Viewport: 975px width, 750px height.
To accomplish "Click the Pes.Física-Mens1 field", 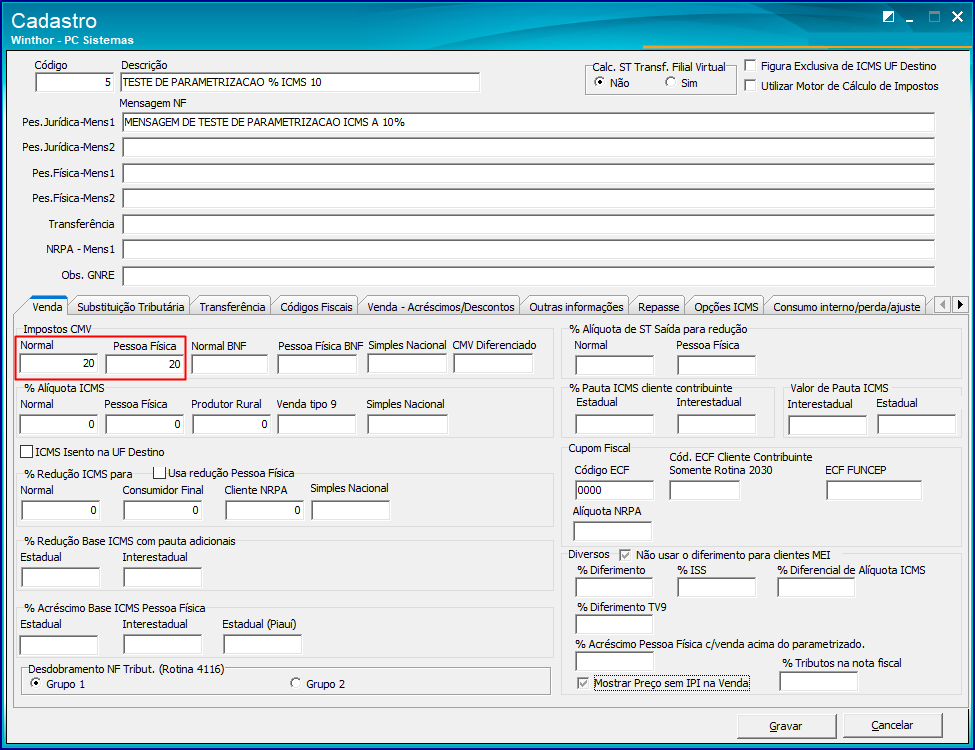I will click(x=529, y=173).
